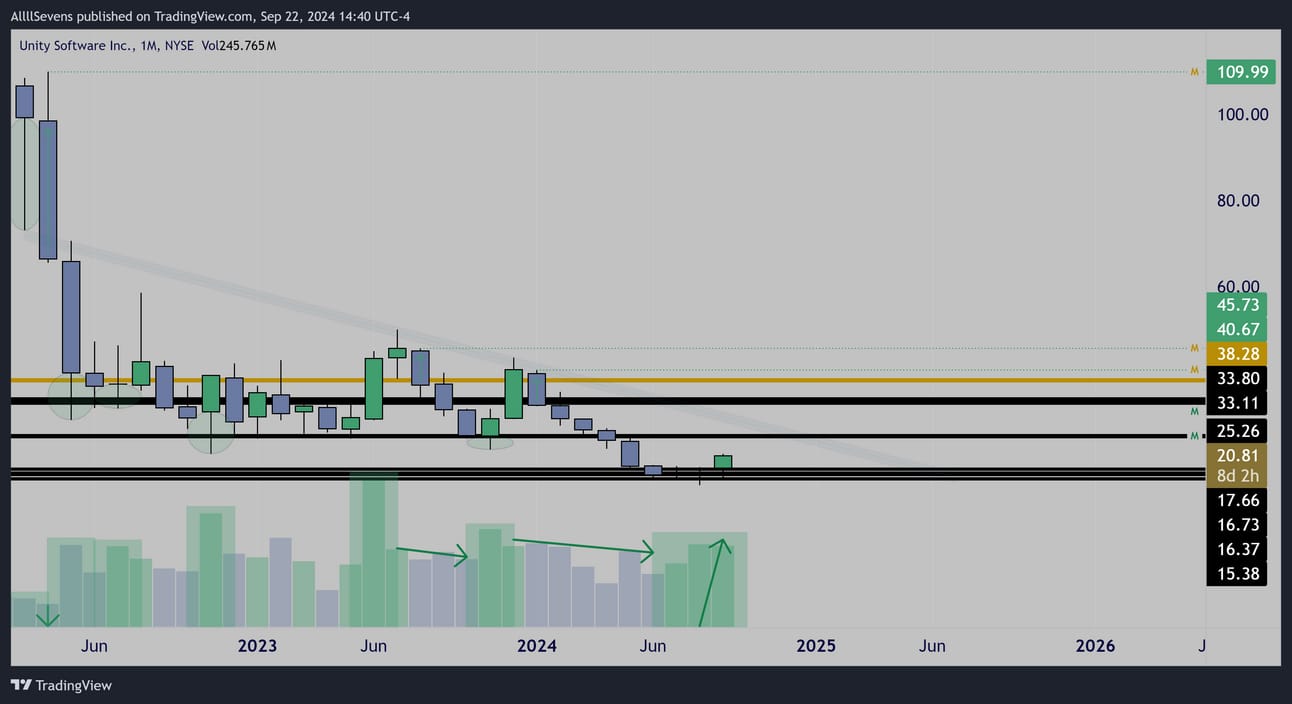Select the green 40.67 price label
This screenshot has width=1292, height=704.
point(1237,329)
